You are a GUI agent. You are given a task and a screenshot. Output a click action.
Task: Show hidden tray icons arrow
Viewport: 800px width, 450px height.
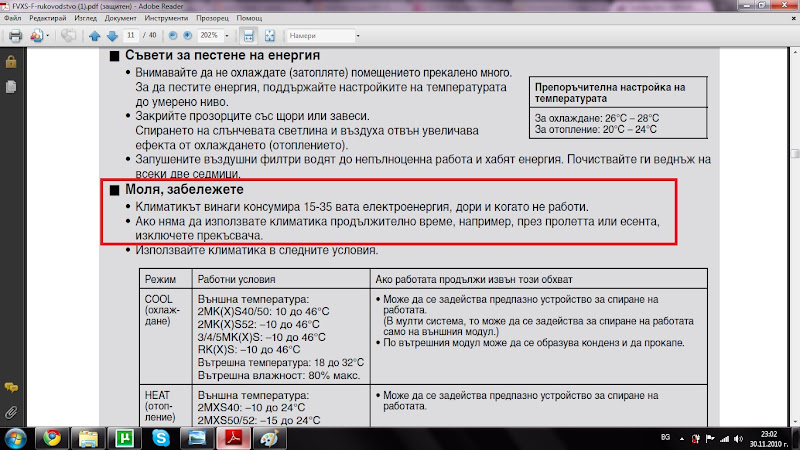click(x=682, y=439)
